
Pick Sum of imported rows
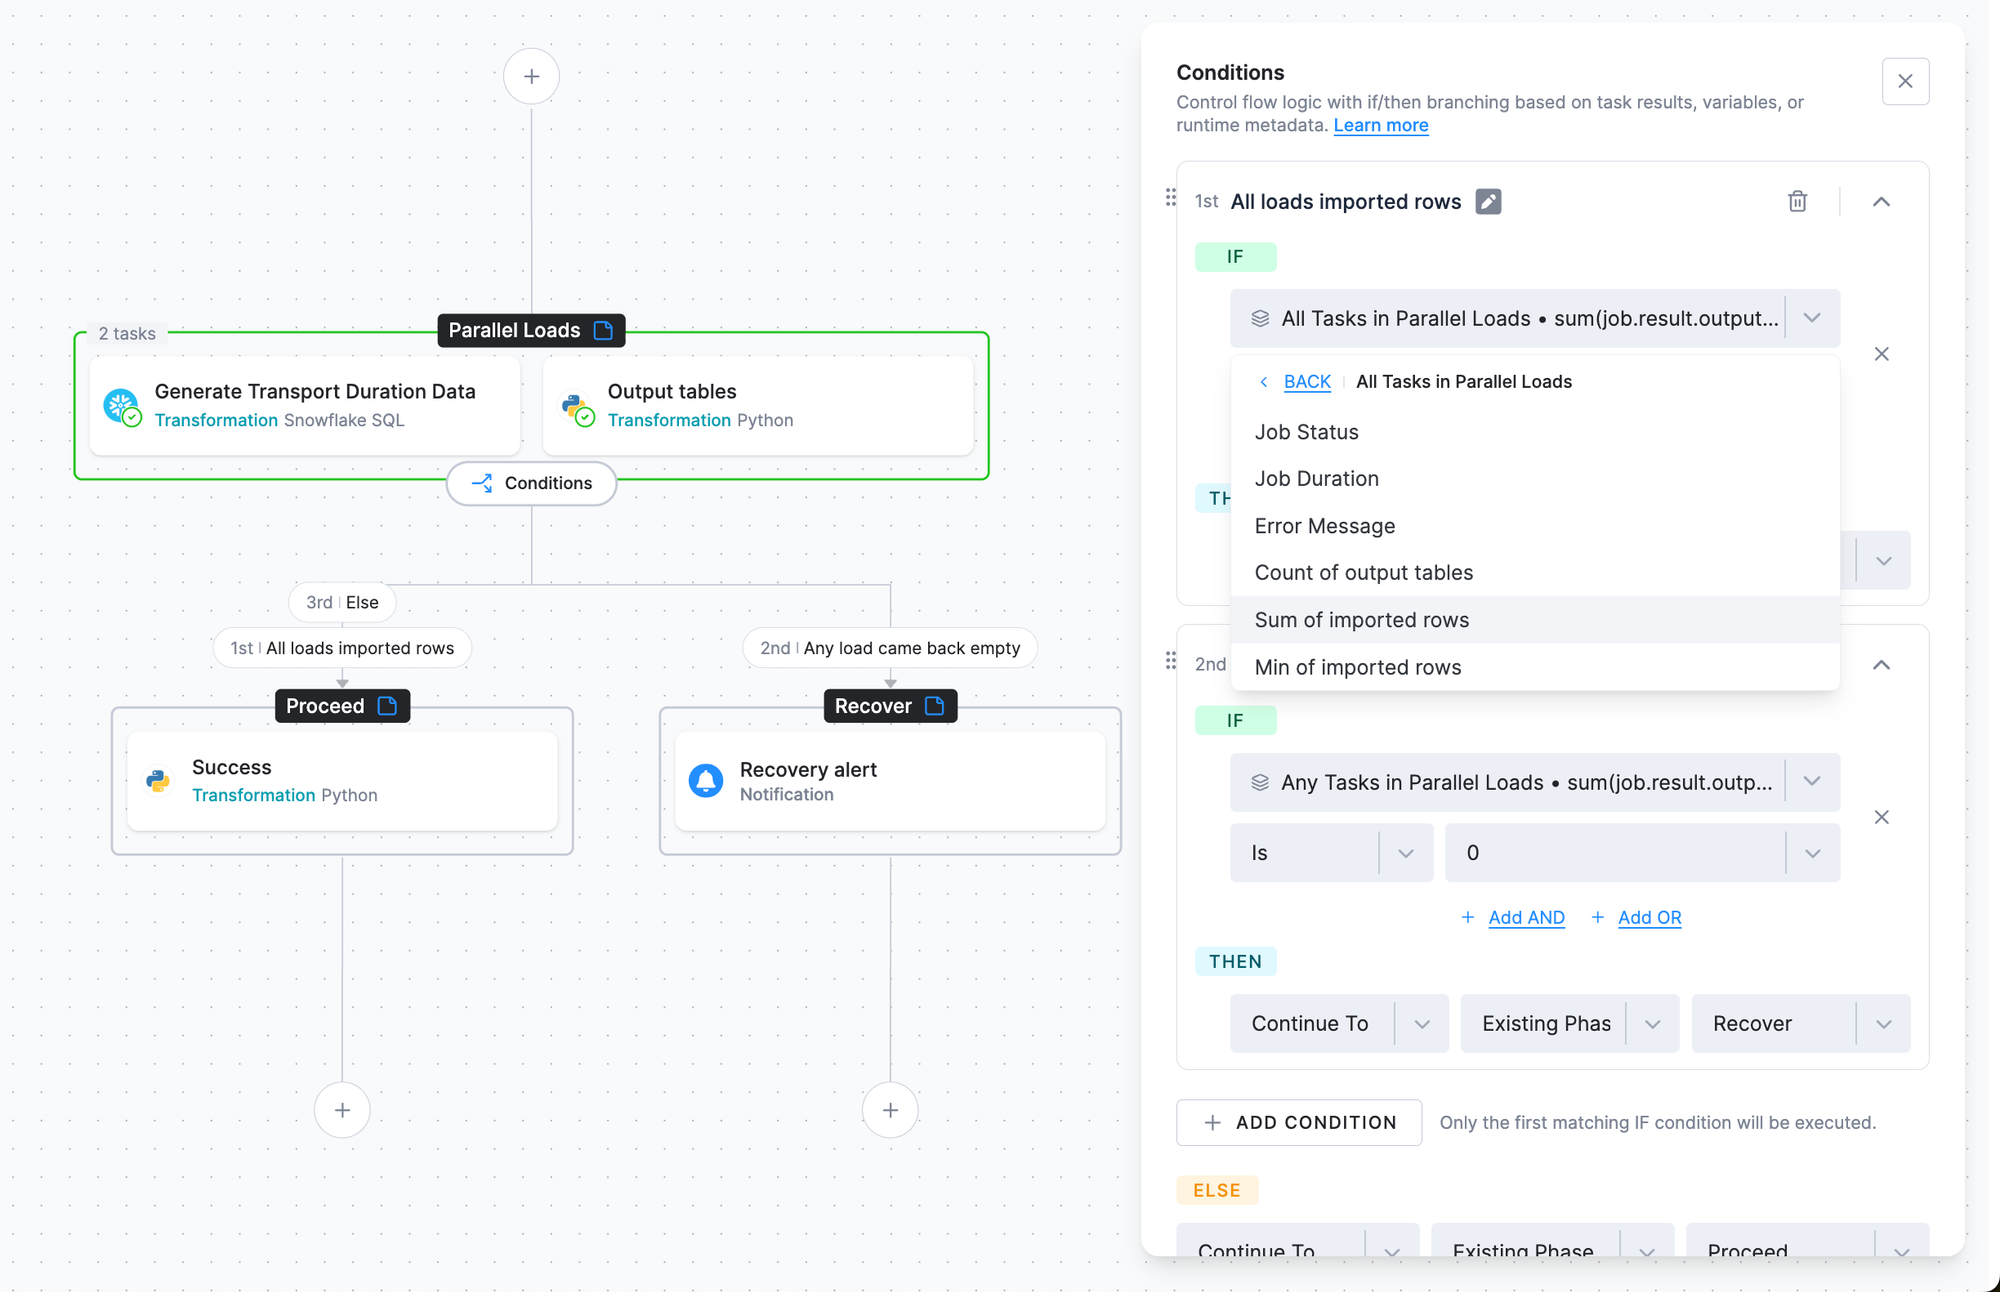click(1535, 620)
